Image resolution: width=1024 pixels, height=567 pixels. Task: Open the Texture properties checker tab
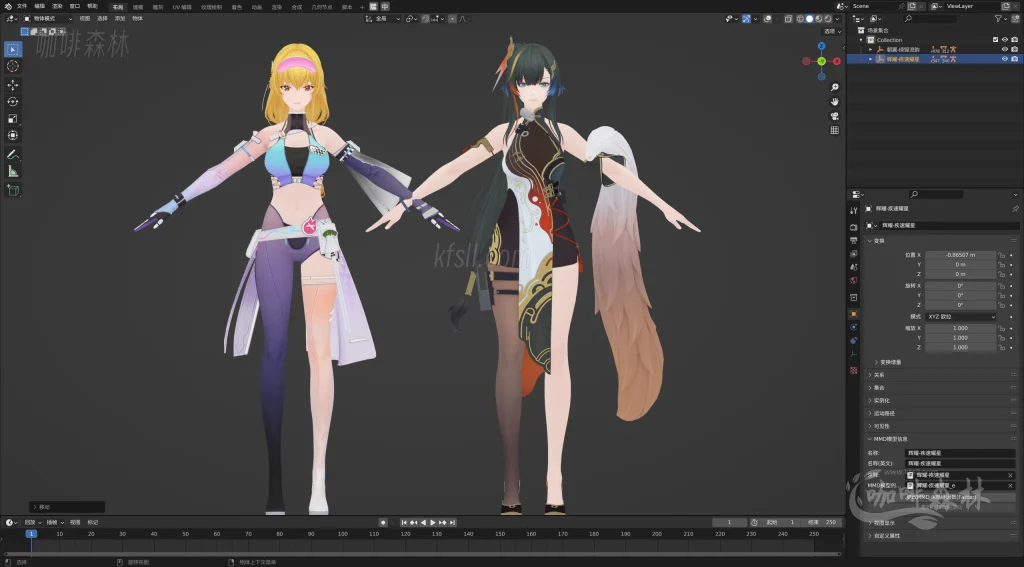coord(854,370)
